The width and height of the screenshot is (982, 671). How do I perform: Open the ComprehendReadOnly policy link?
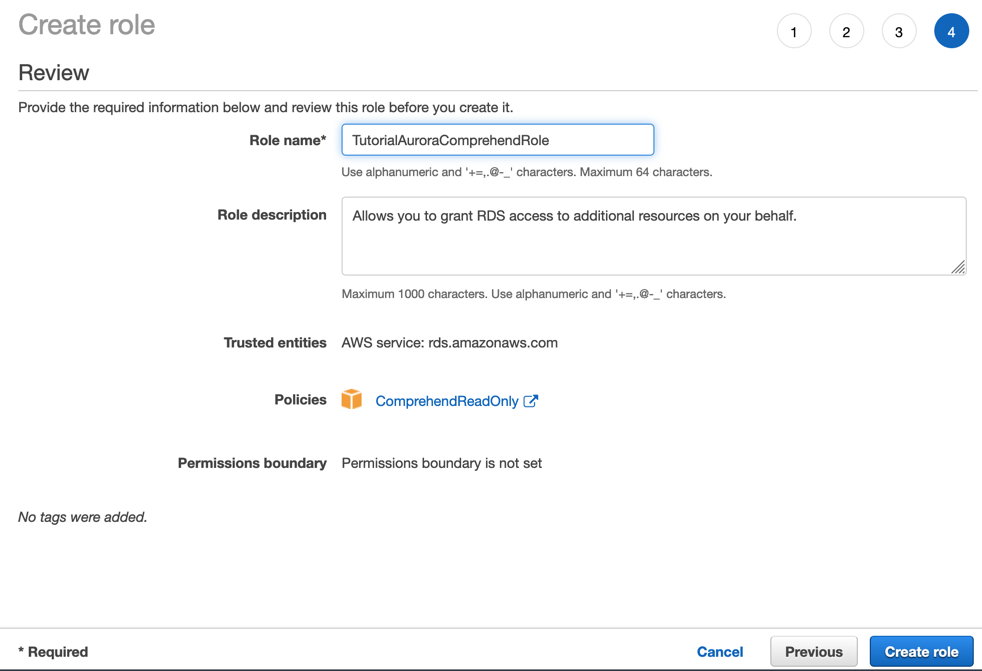(x=447, y=401)
